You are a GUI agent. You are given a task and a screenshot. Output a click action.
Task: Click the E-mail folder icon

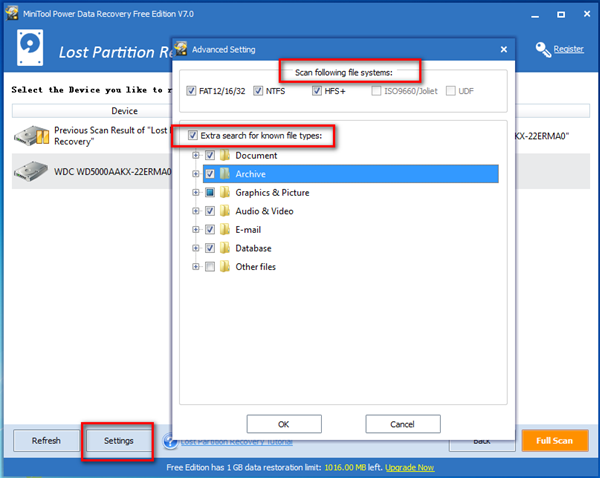(225, 230)
